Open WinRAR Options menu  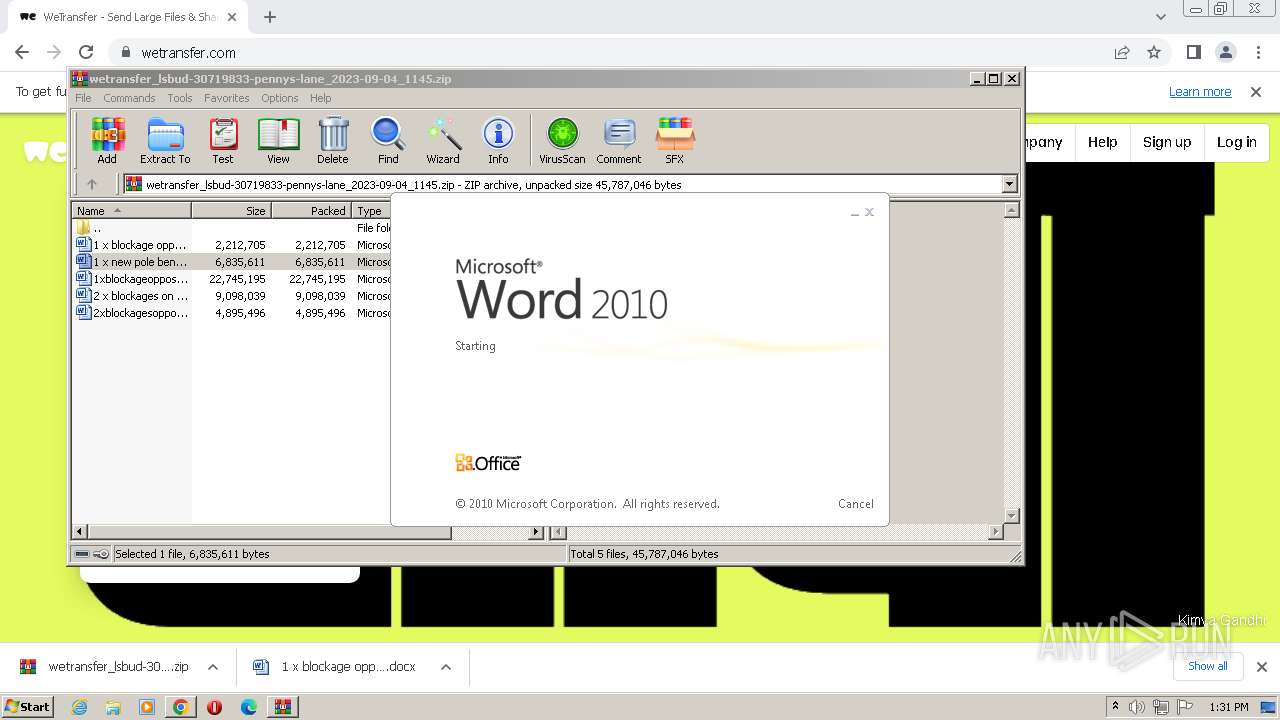[280, 98]
